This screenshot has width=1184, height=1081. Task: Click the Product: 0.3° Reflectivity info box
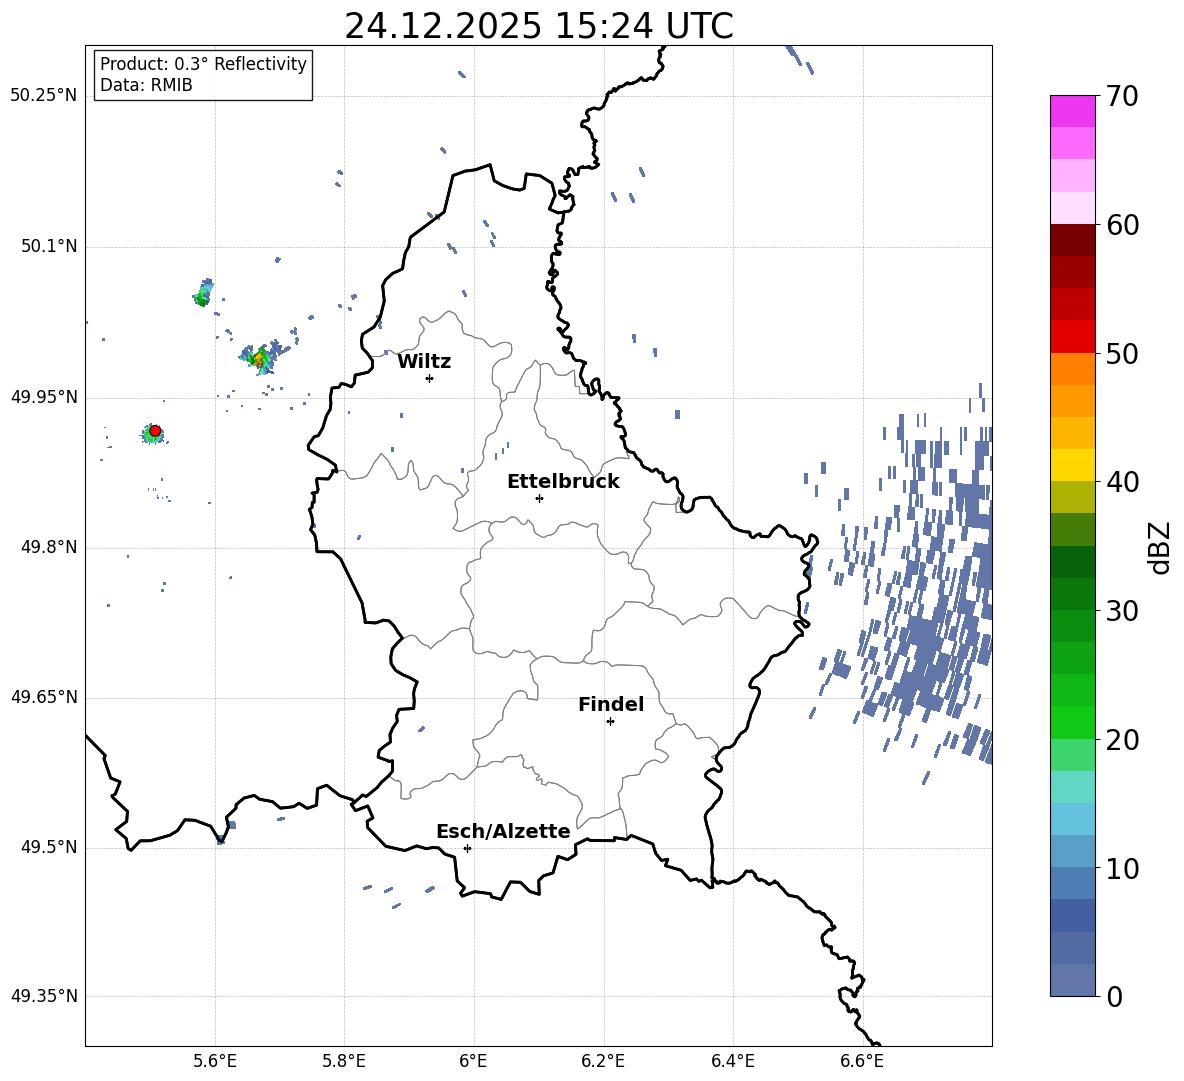click(203, 75)
